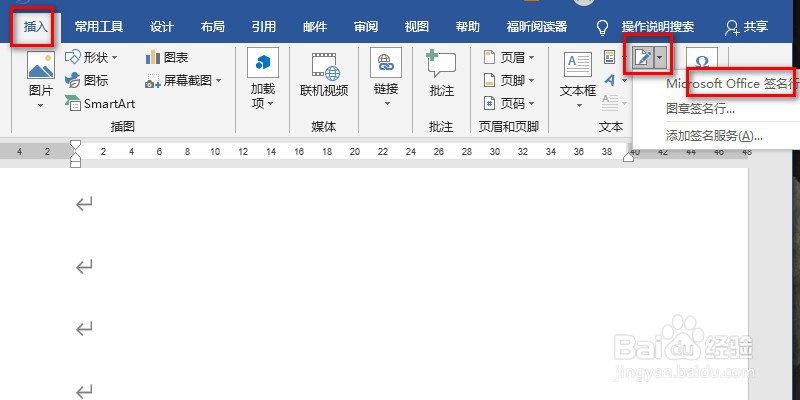Click the third paragraph mark in document
800x400 pixels.
85,329
